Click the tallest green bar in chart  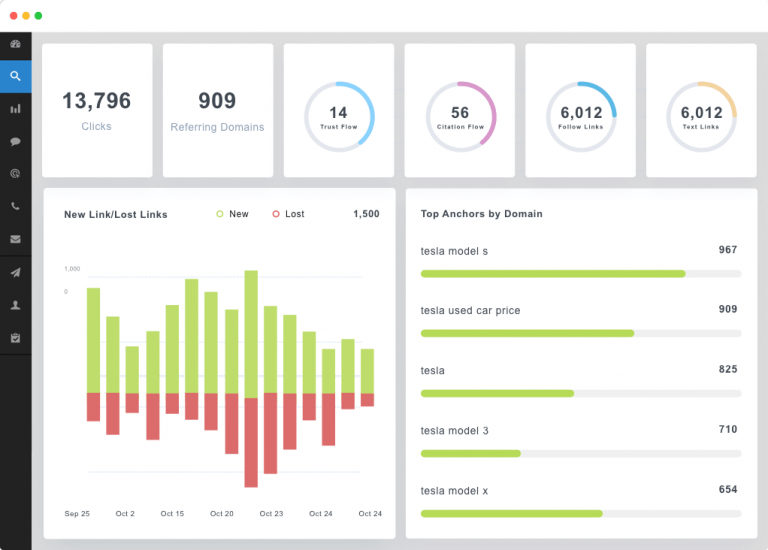tap(251, 334)
